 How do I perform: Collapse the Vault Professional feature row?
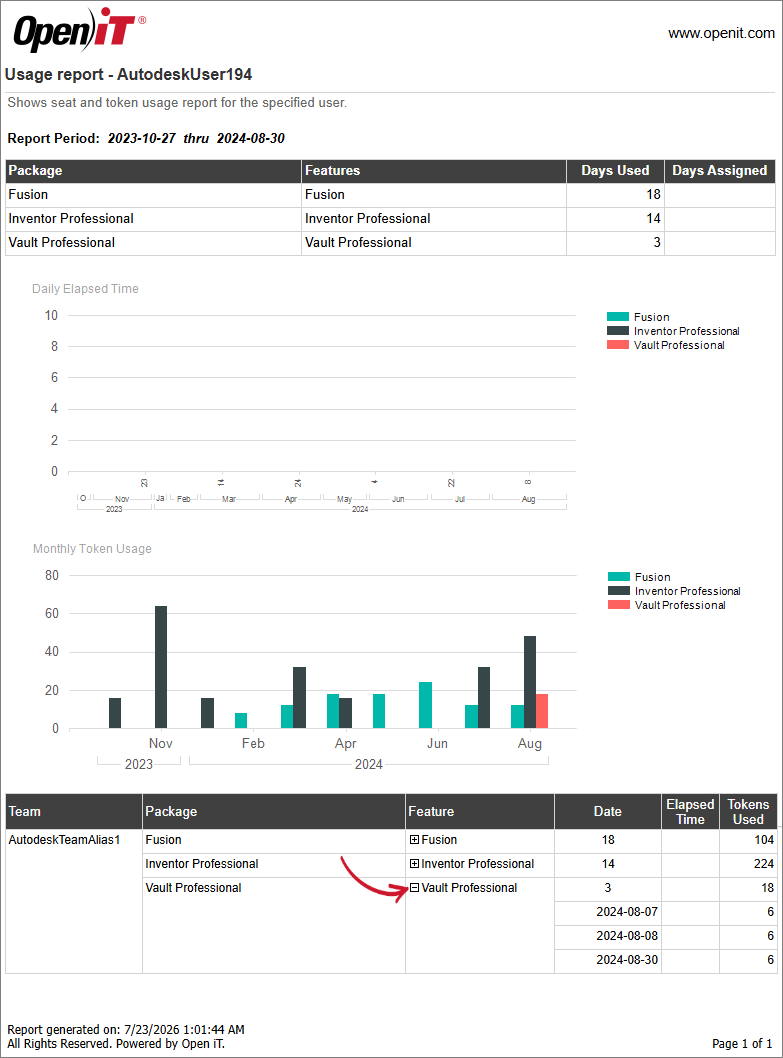(x=414, y=888)
